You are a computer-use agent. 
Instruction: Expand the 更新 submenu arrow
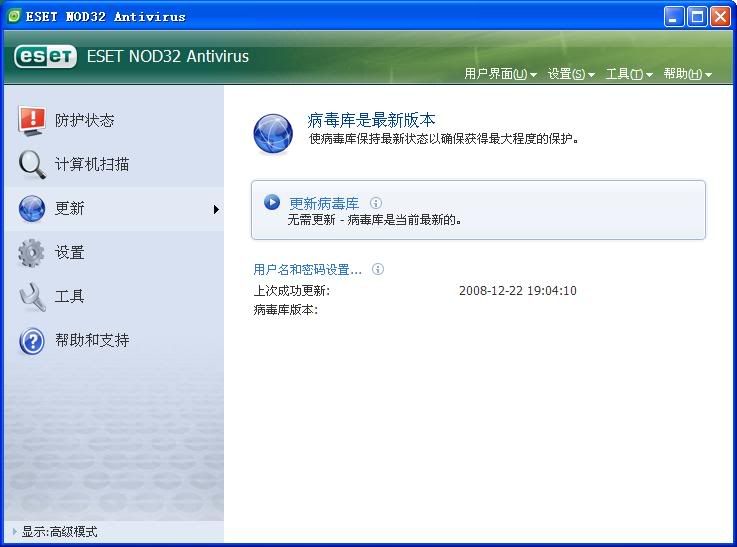click(x=216, y=209)
